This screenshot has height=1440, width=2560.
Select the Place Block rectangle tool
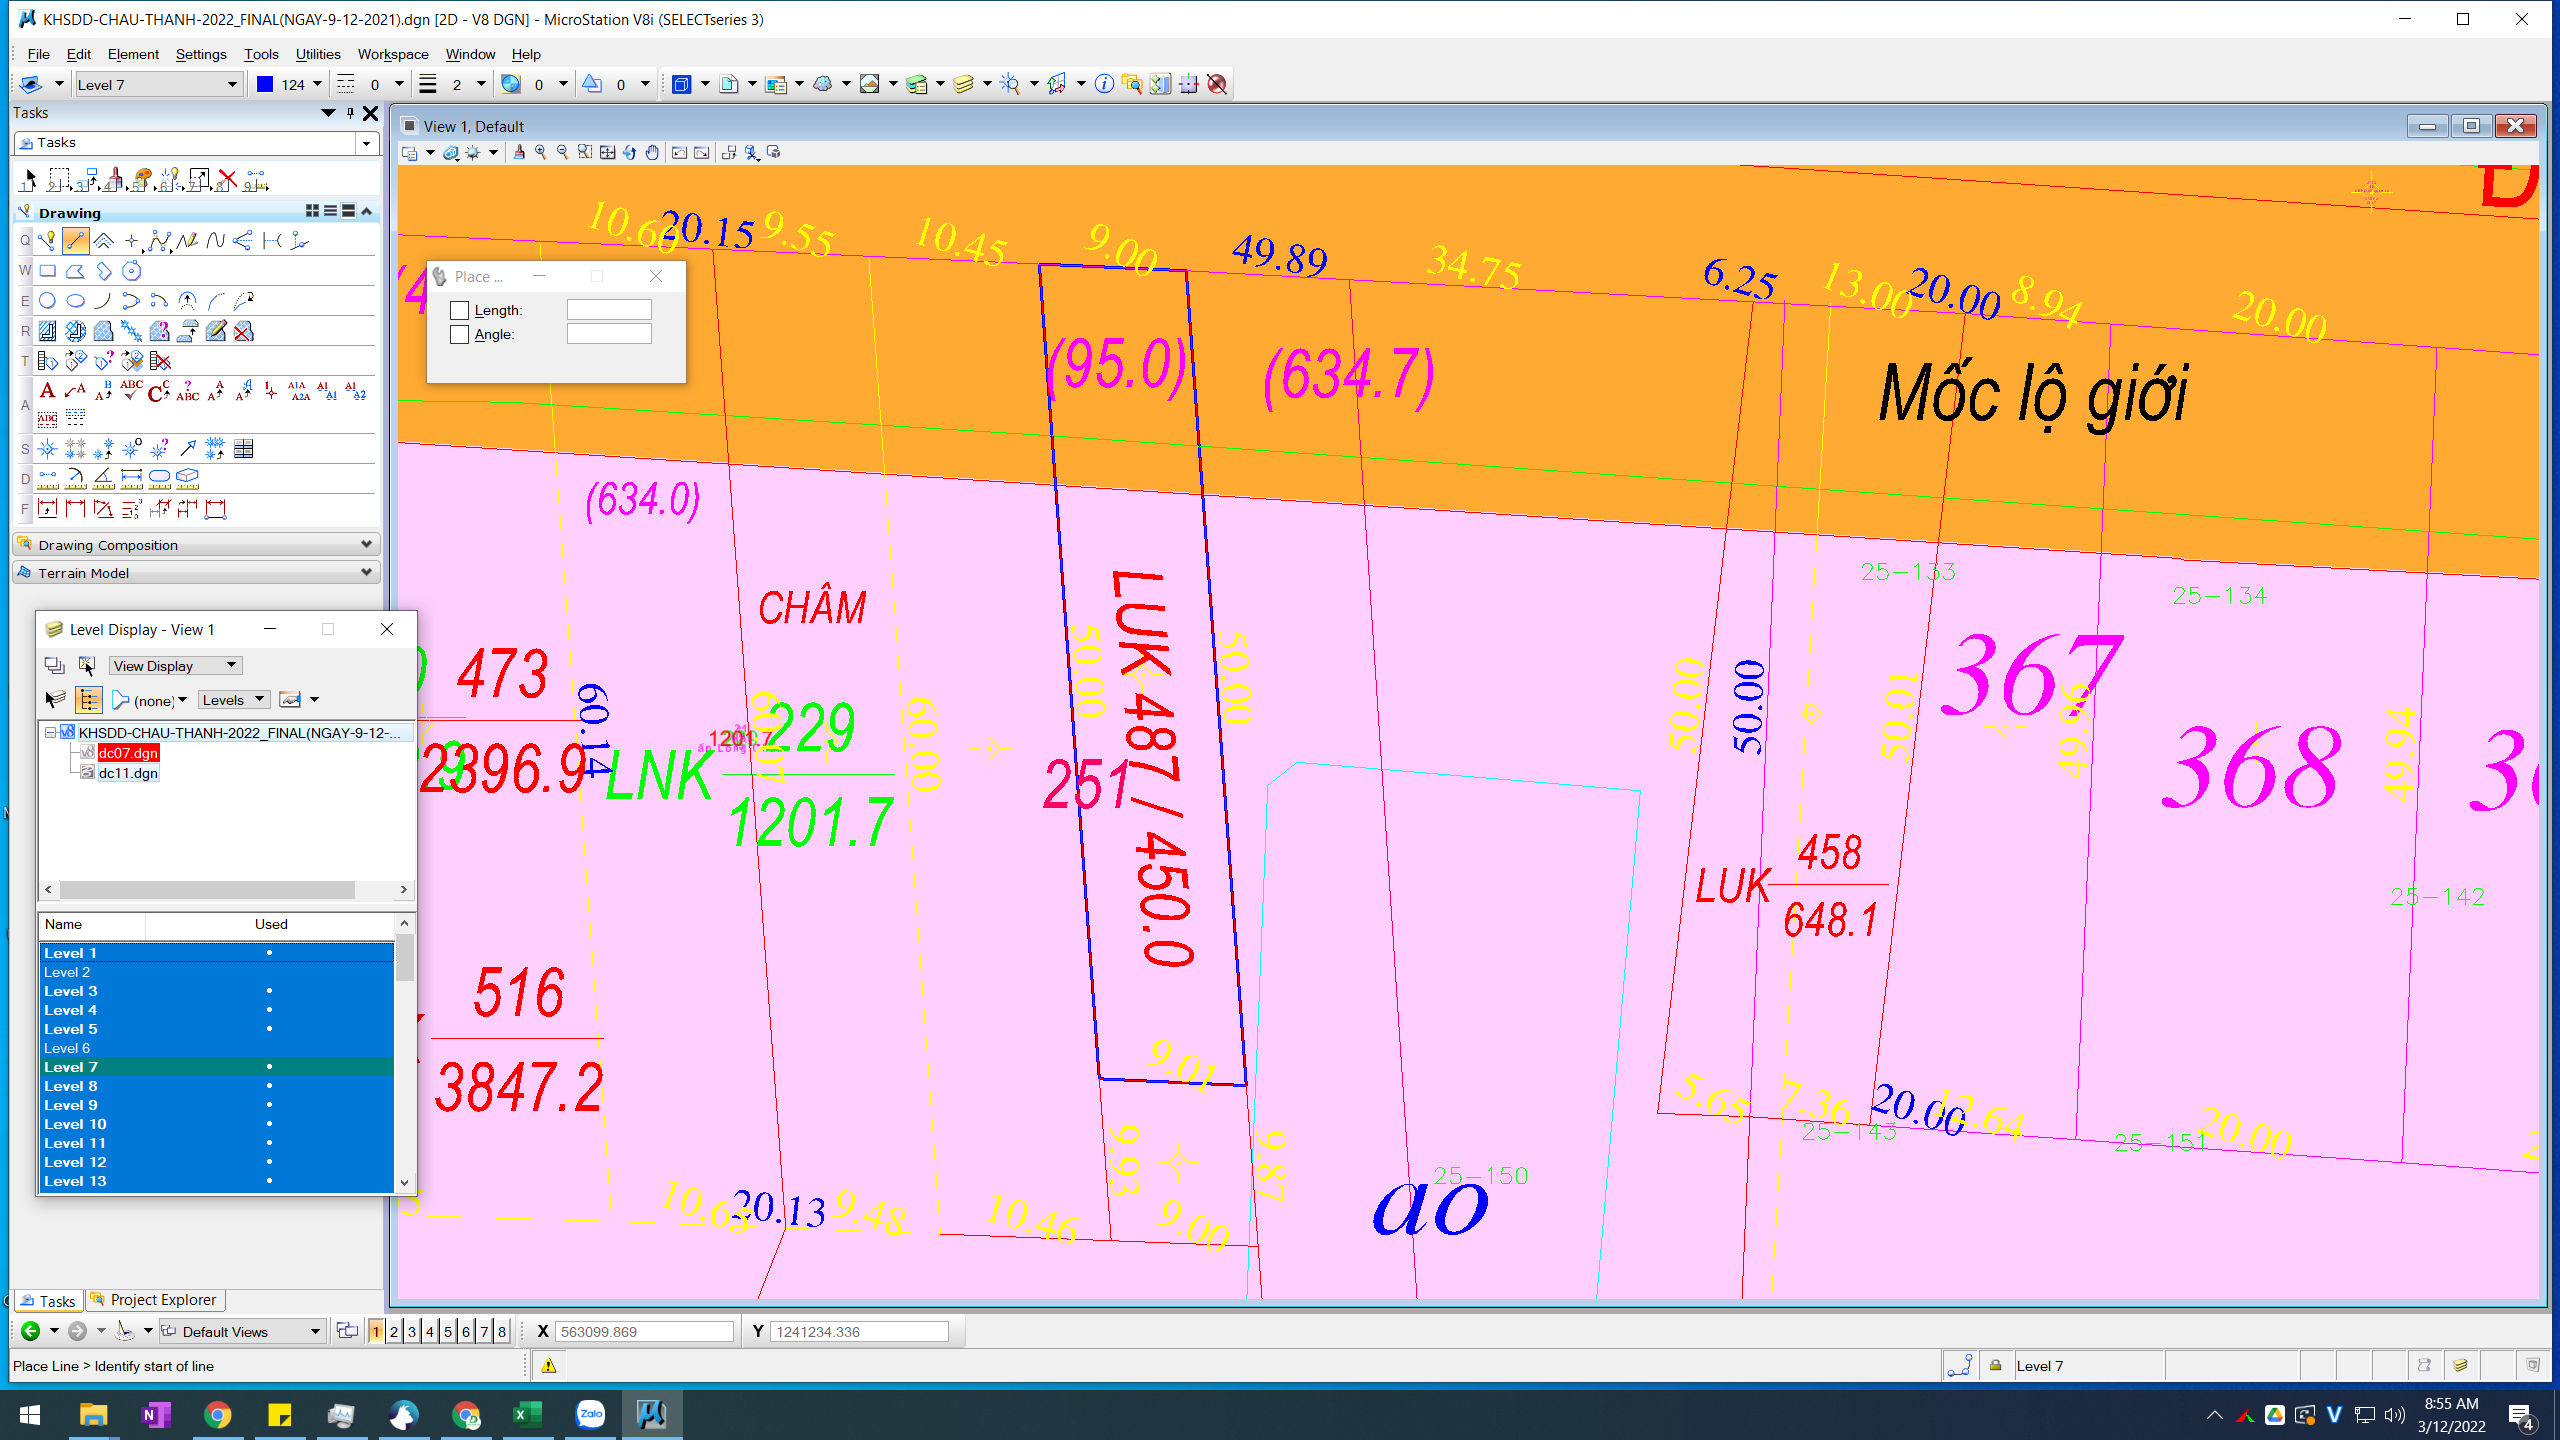click(47, 270)
